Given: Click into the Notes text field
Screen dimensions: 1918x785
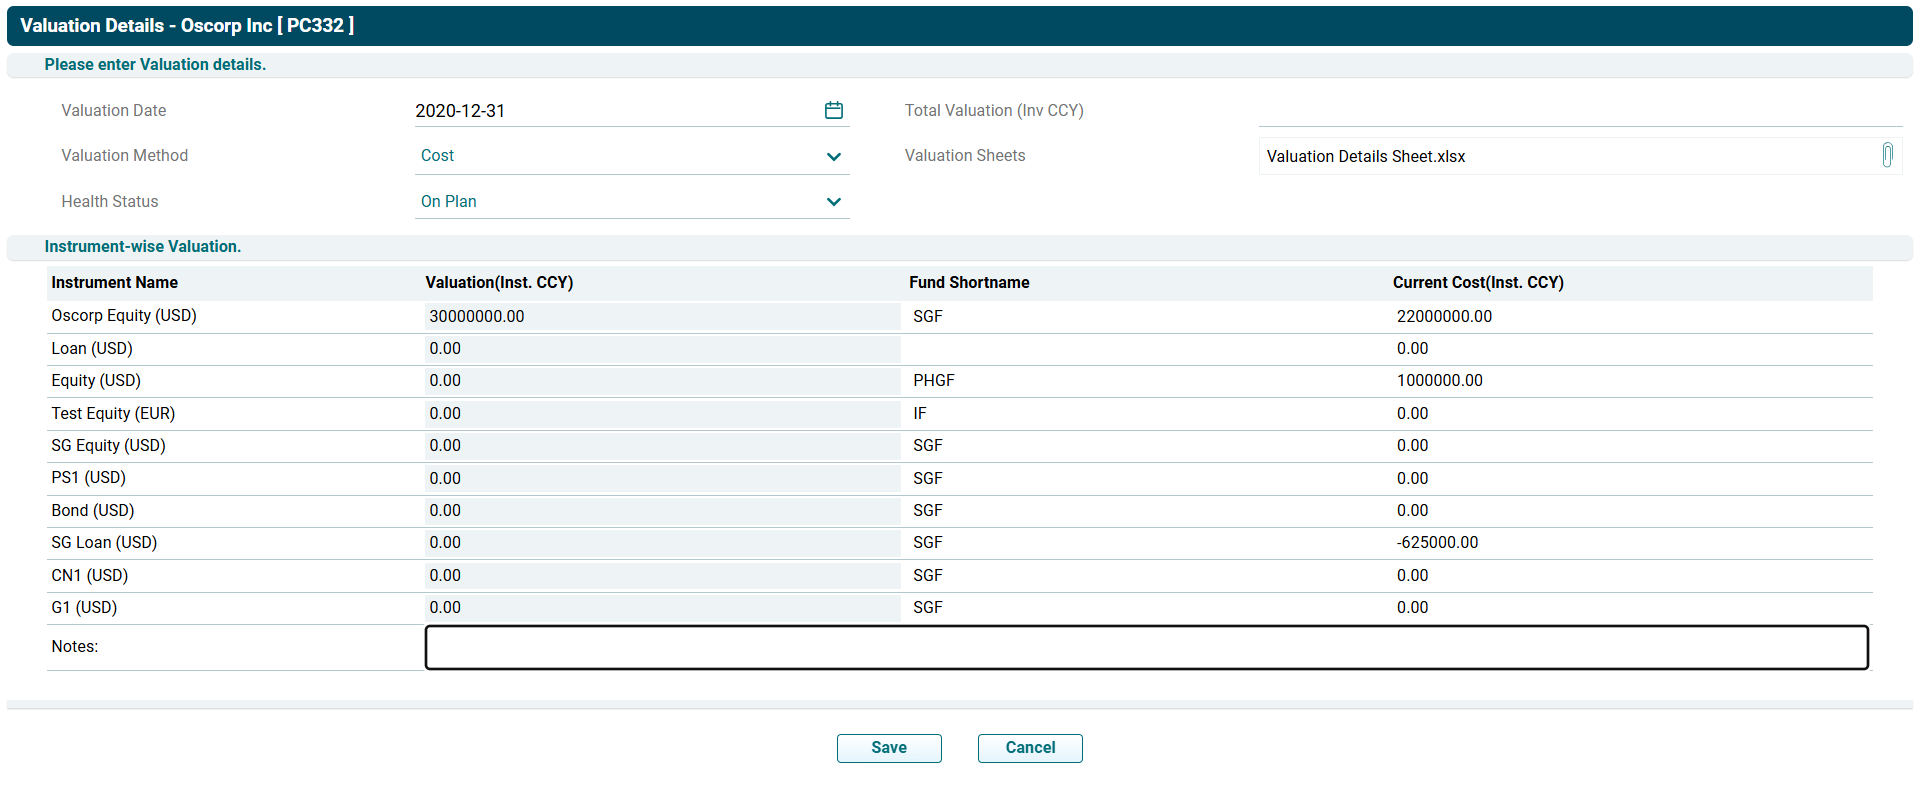Looking at the screenshot, I should [x=1146, y=647].
